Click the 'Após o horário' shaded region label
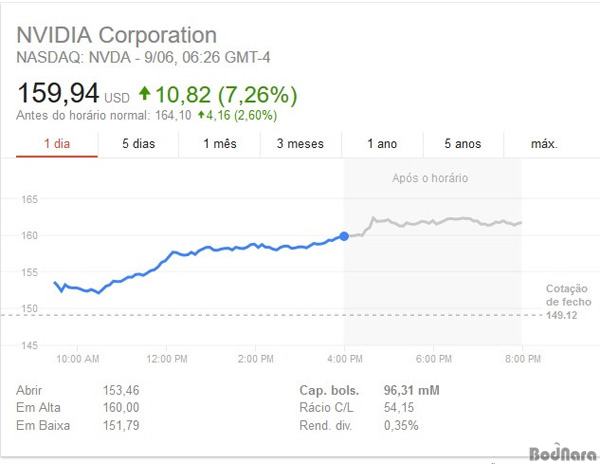The width and height of the screenshot is (600, 464). point(429,178)
